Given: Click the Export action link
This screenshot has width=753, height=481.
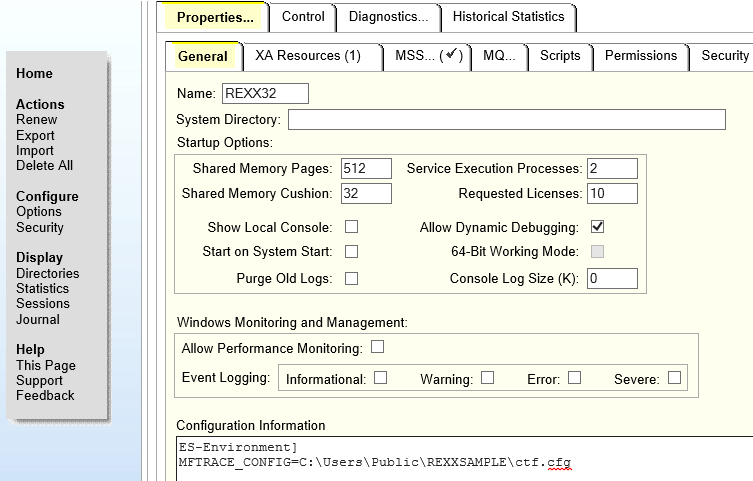Looking at the screenshot, I should (35, 135).
